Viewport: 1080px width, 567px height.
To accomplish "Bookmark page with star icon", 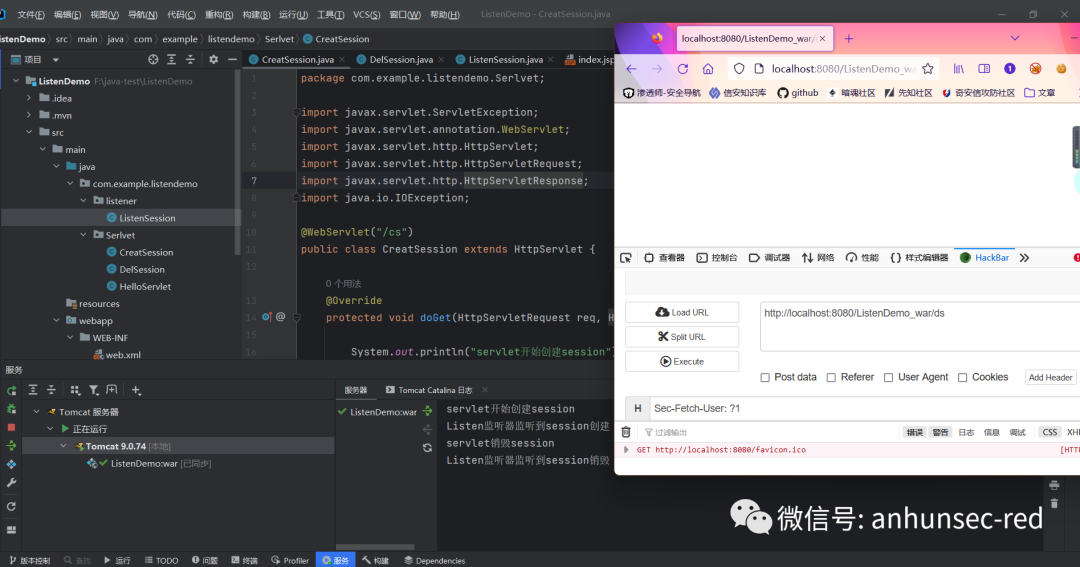I will pyautogui.click(x=928, y=69).
